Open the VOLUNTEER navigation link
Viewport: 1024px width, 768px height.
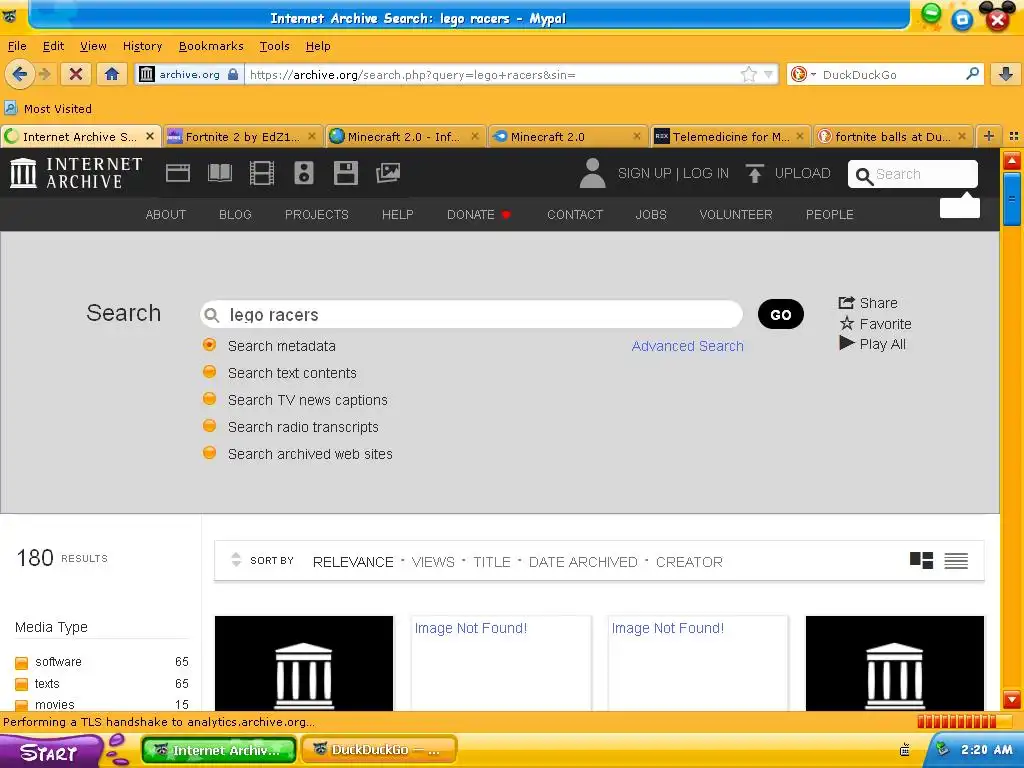736,214
